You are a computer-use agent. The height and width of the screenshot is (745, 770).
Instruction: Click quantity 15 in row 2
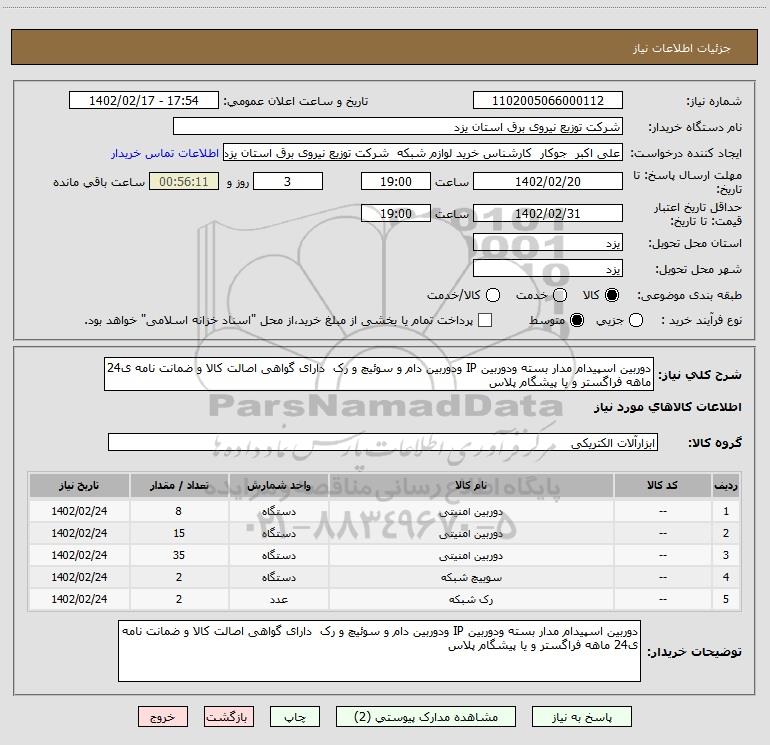coord(179,534)
